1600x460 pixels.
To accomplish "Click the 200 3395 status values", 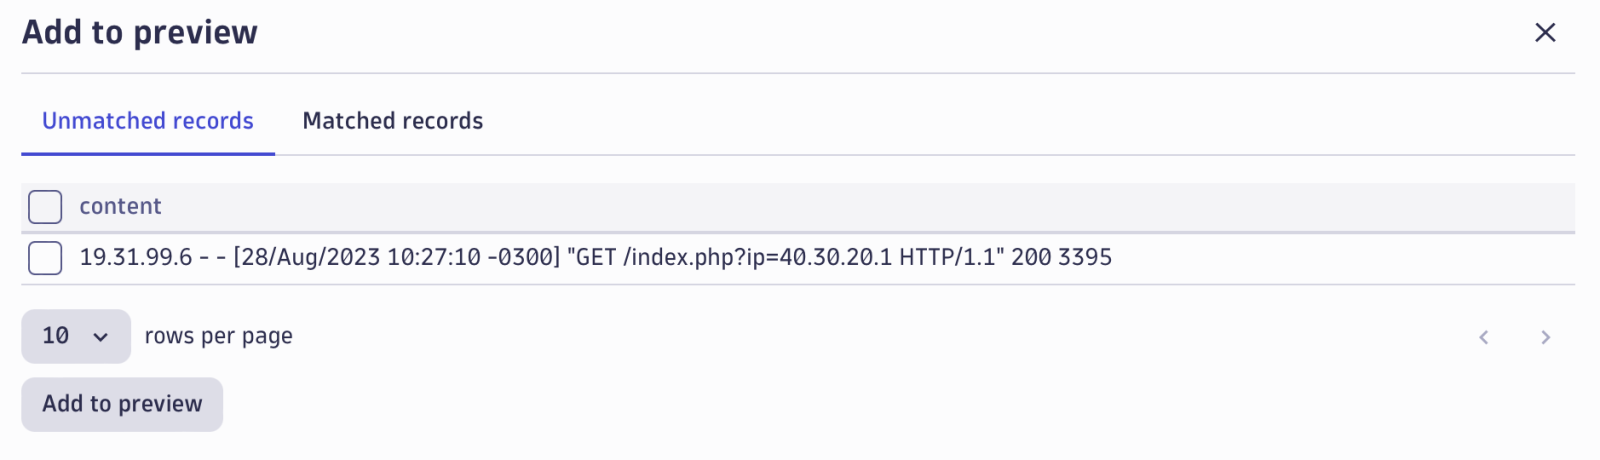I will click(1061, 258).
